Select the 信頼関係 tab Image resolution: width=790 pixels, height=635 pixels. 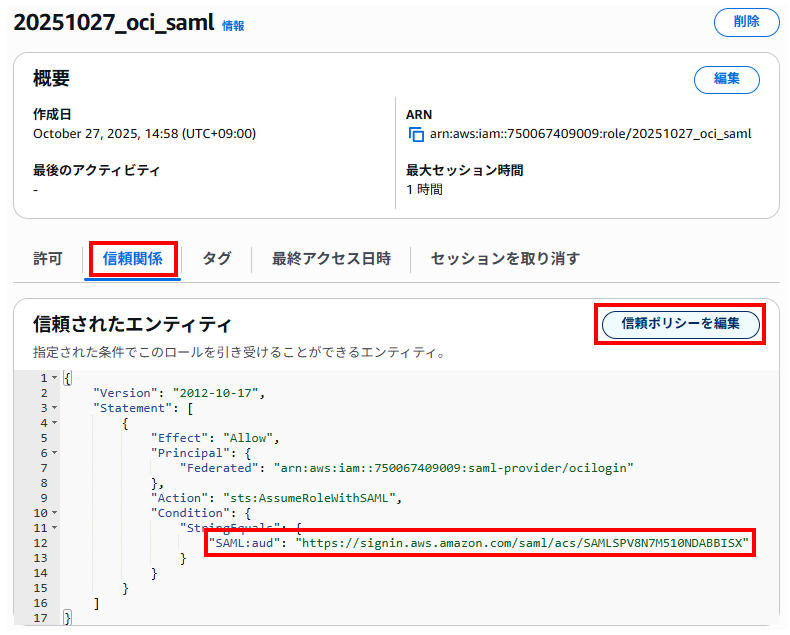tap(133, 259)
